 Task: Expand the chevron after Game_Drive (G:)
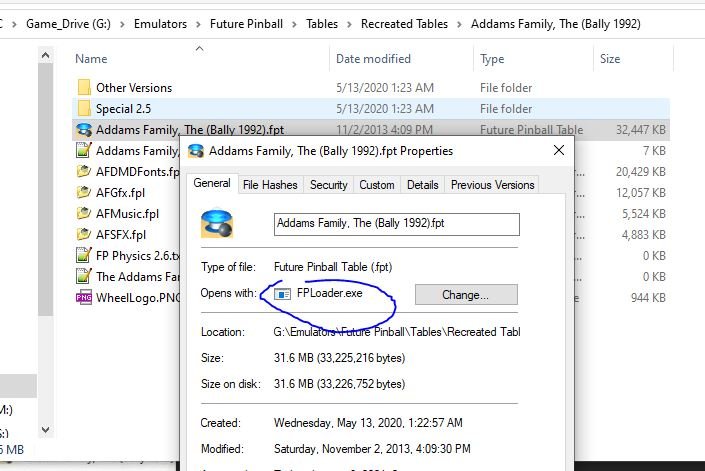[122, 24]
